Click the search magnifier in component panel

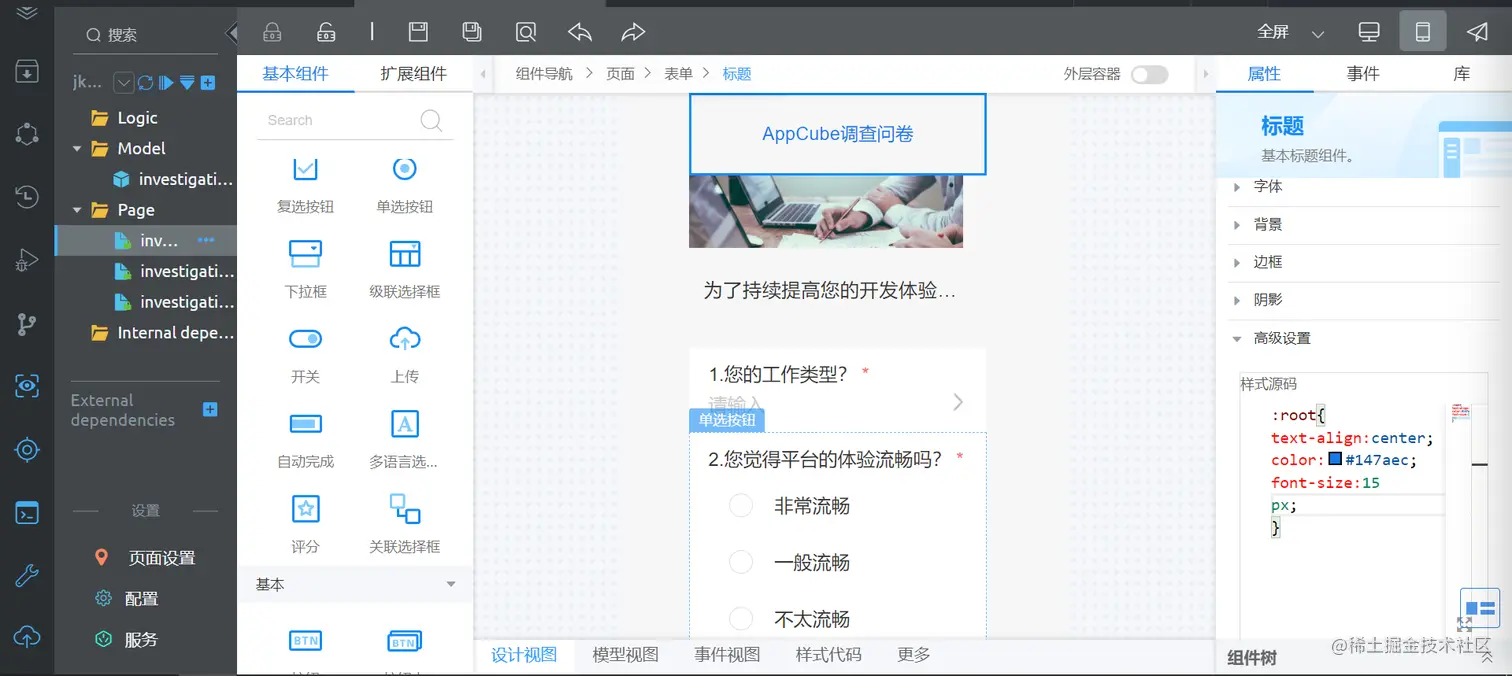(x=431, y=120)
